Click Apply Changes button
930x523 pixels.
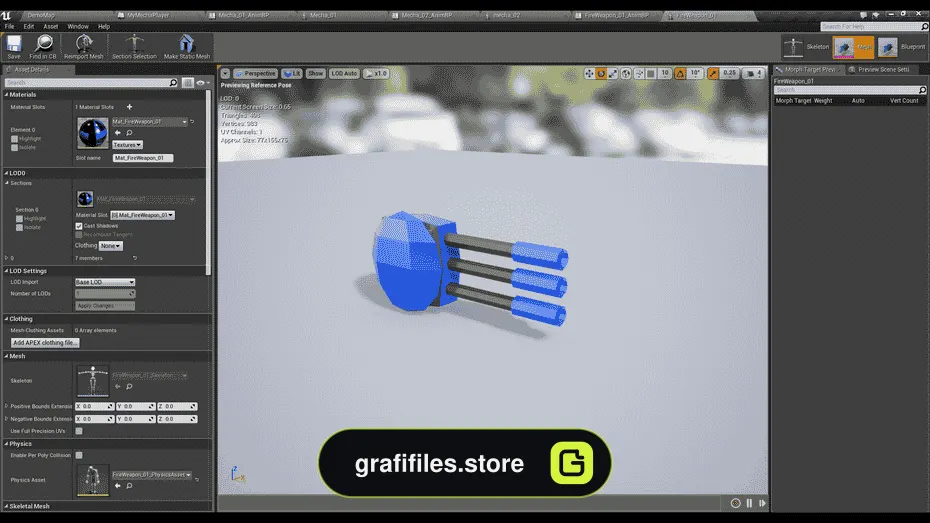tap(105, 306)
